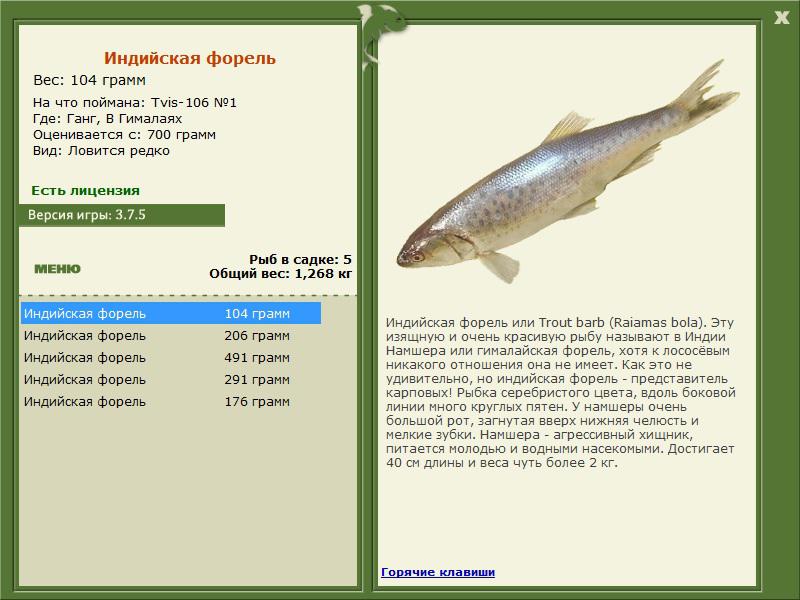Select the Индийская форель 491 грамм row
Screen dimensions: 800x600
pos(171,357)
